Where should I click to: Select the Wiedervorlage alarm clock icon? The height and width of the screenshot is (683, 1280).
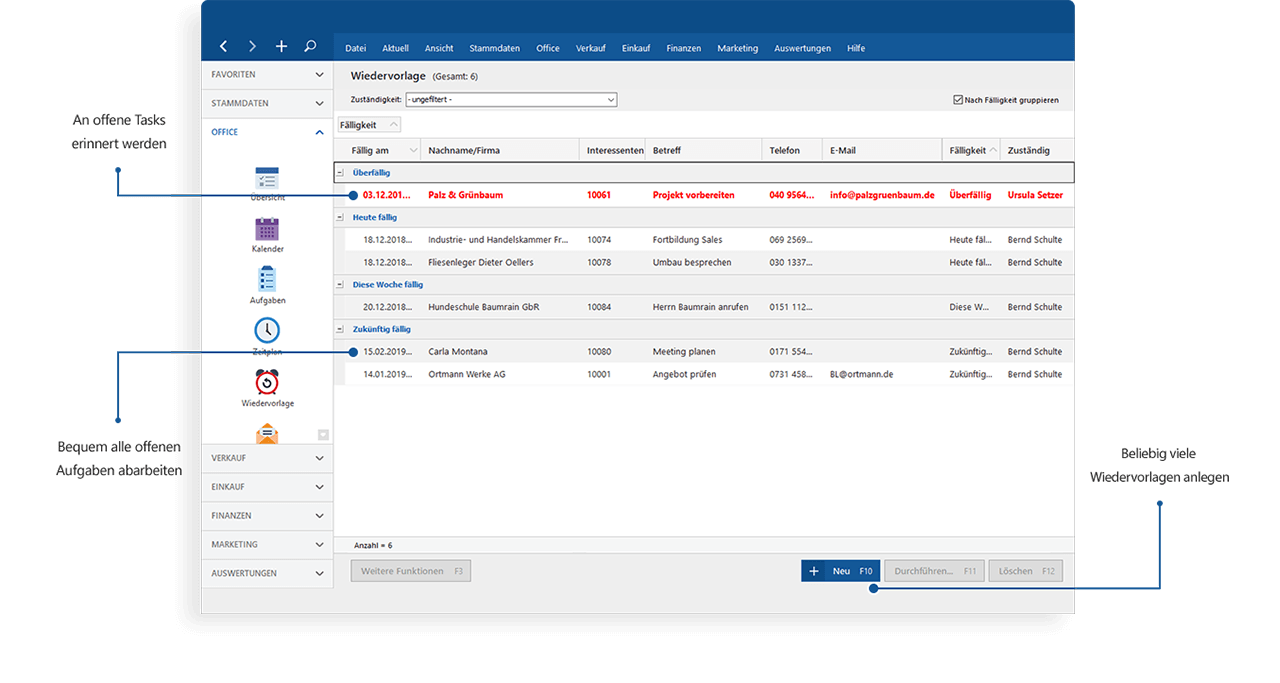[267, 383]
